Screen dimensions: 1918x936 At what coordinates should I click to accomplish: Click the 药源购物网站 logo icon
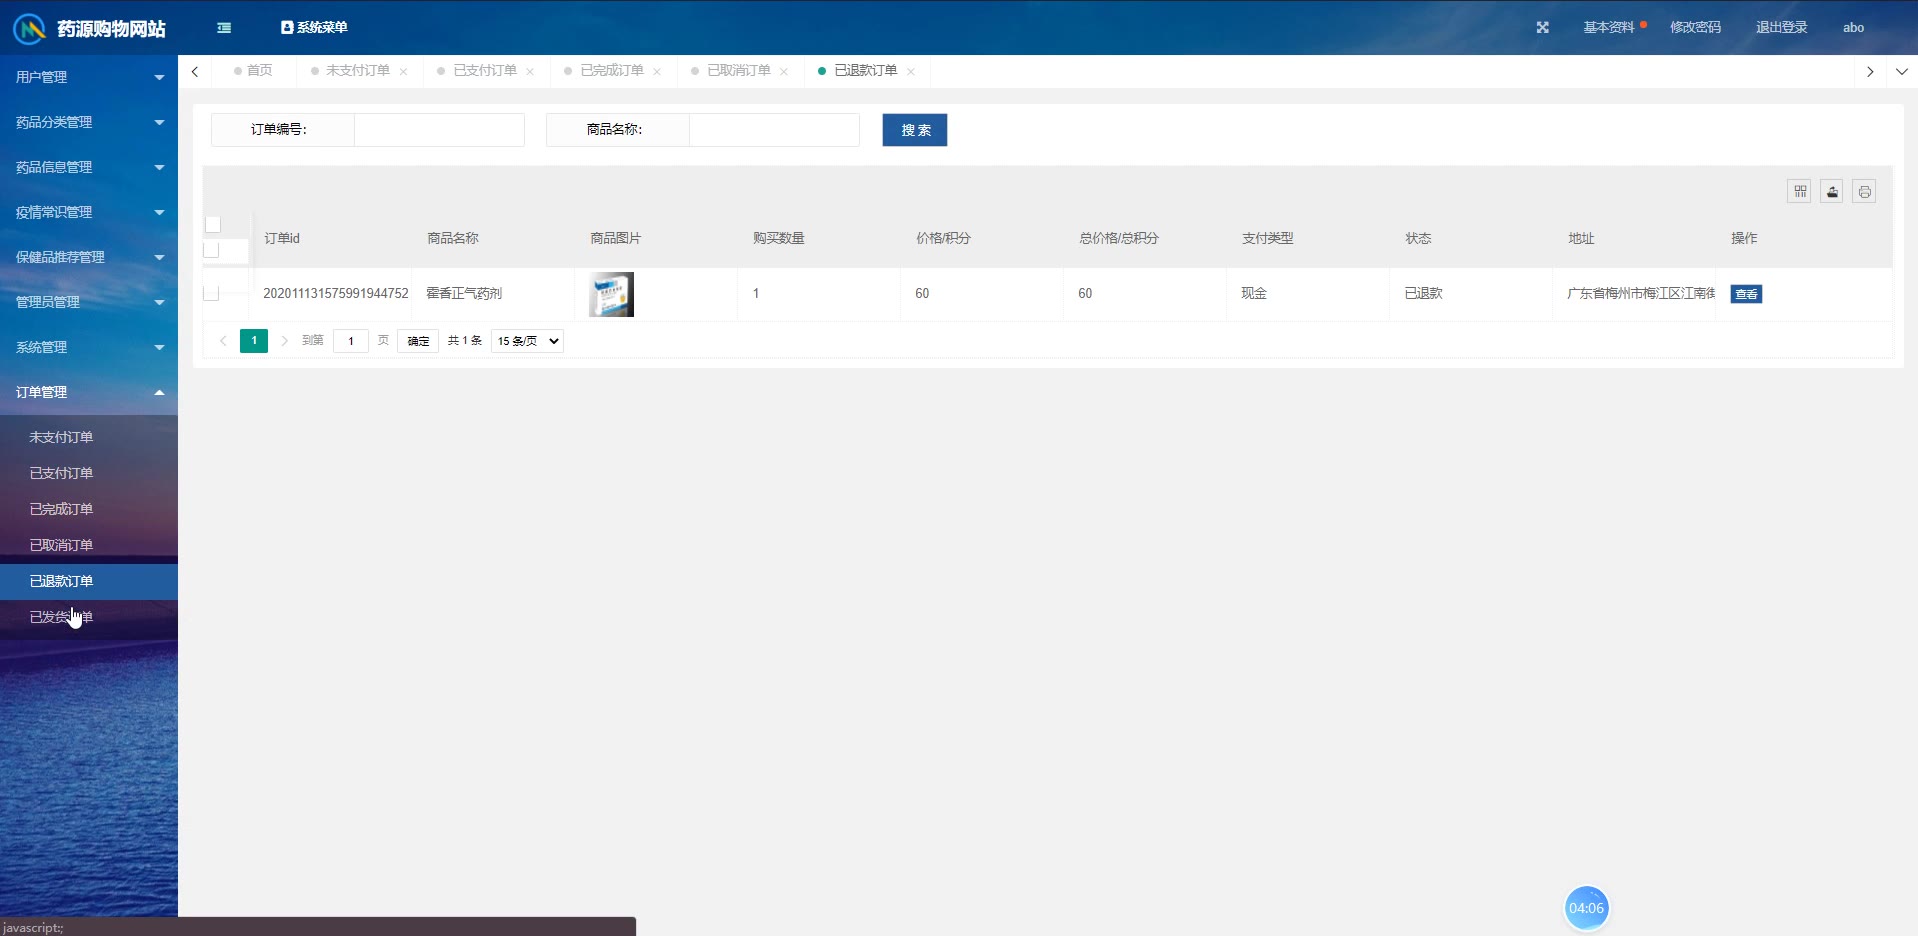click(30, 28)
